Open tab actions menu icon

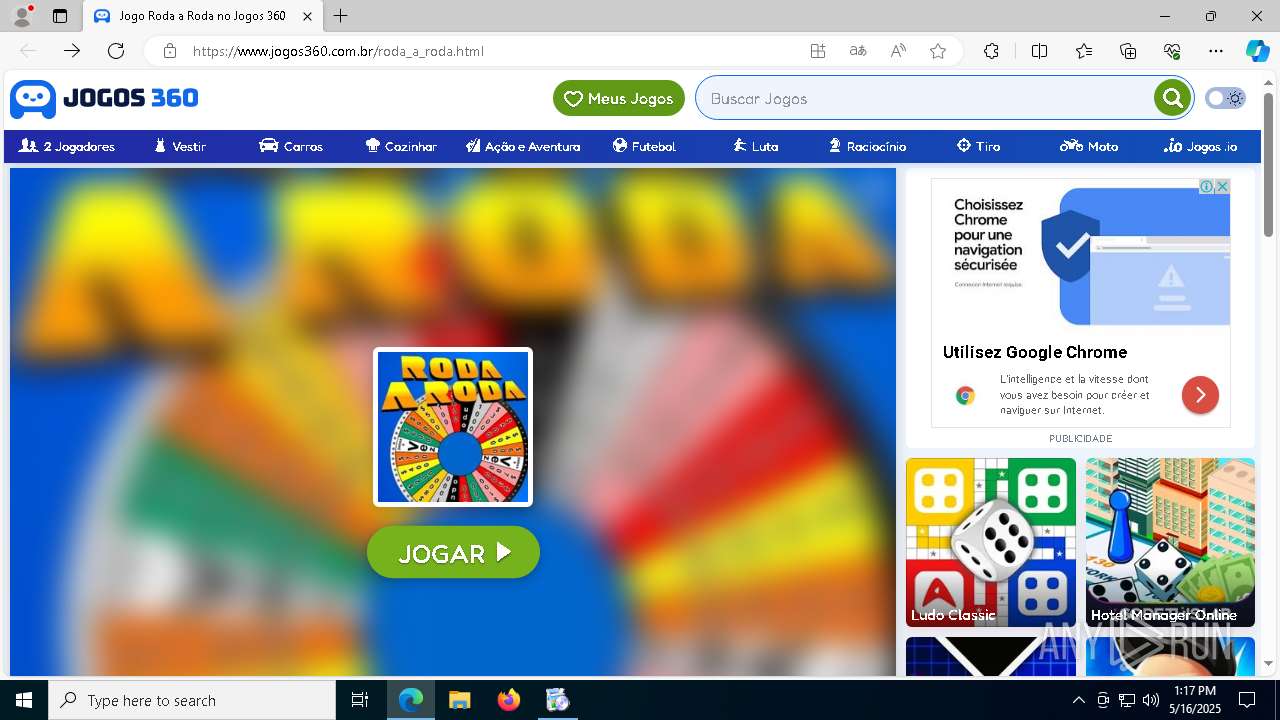60,16
